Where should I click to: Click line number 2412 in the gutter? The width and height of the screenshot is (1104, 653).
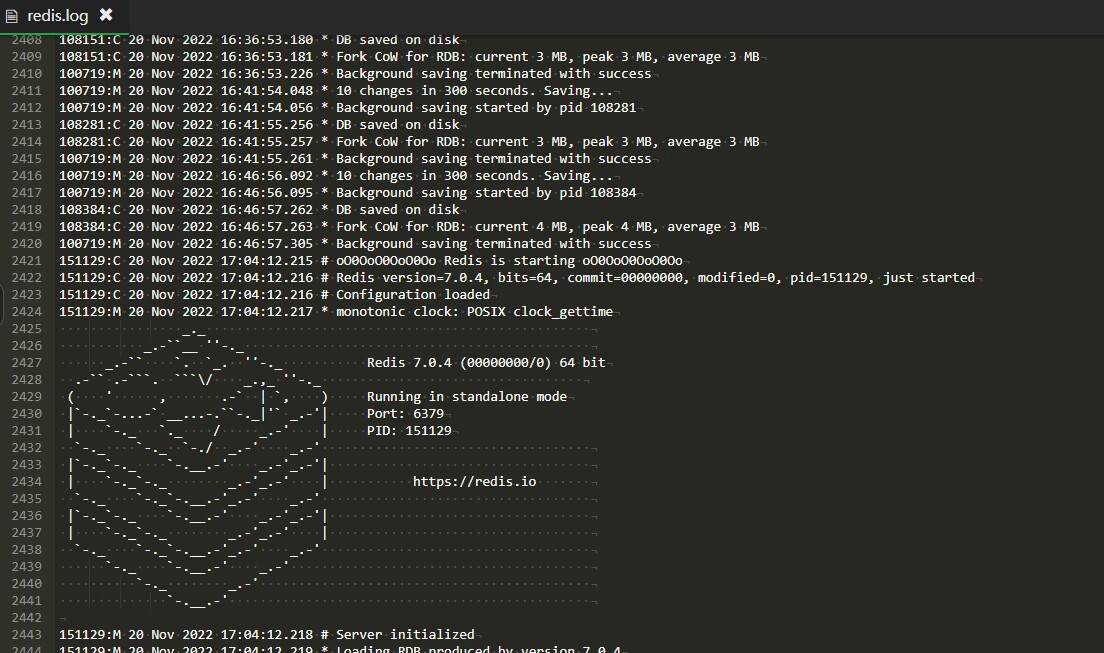click(x=27, y=108)
